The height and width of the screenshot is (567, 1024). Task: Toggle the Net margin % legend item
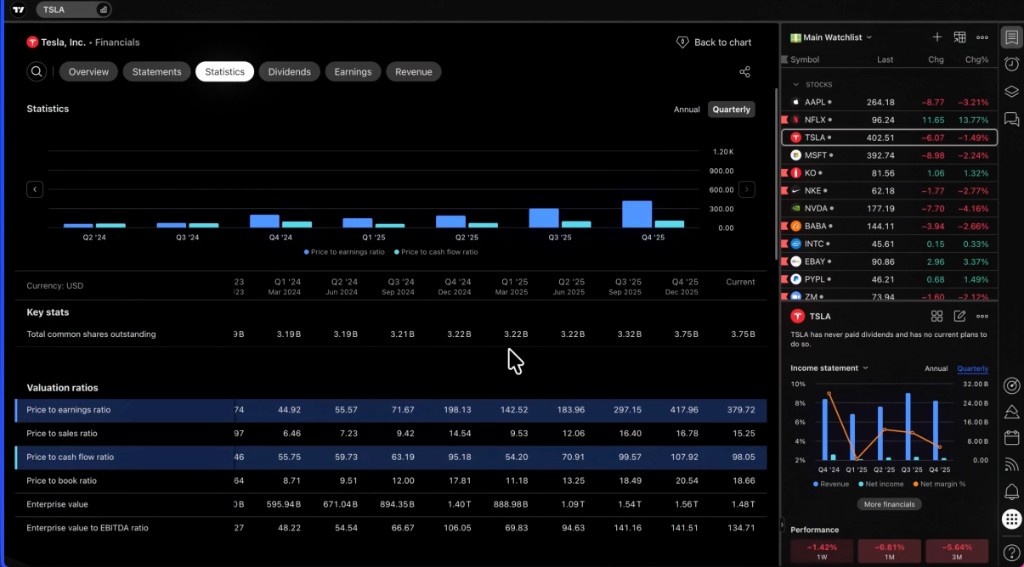pos(938,484)
